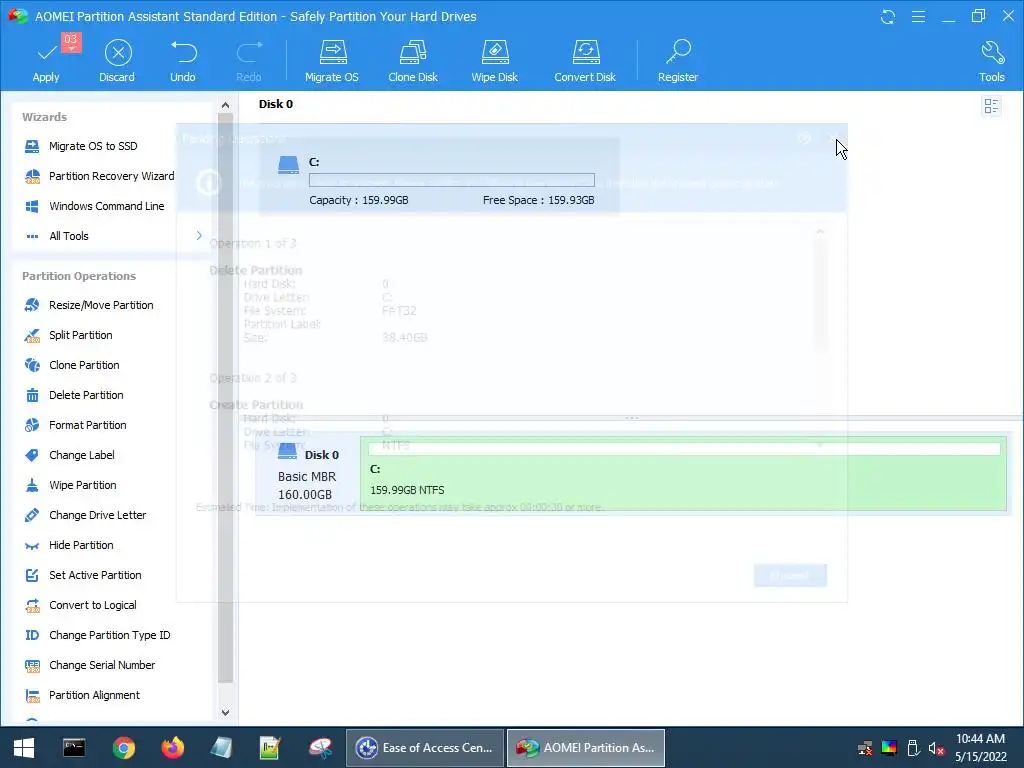1024x768 pixels.
Task: Undo the last operation
Action: tap(183, 61)
